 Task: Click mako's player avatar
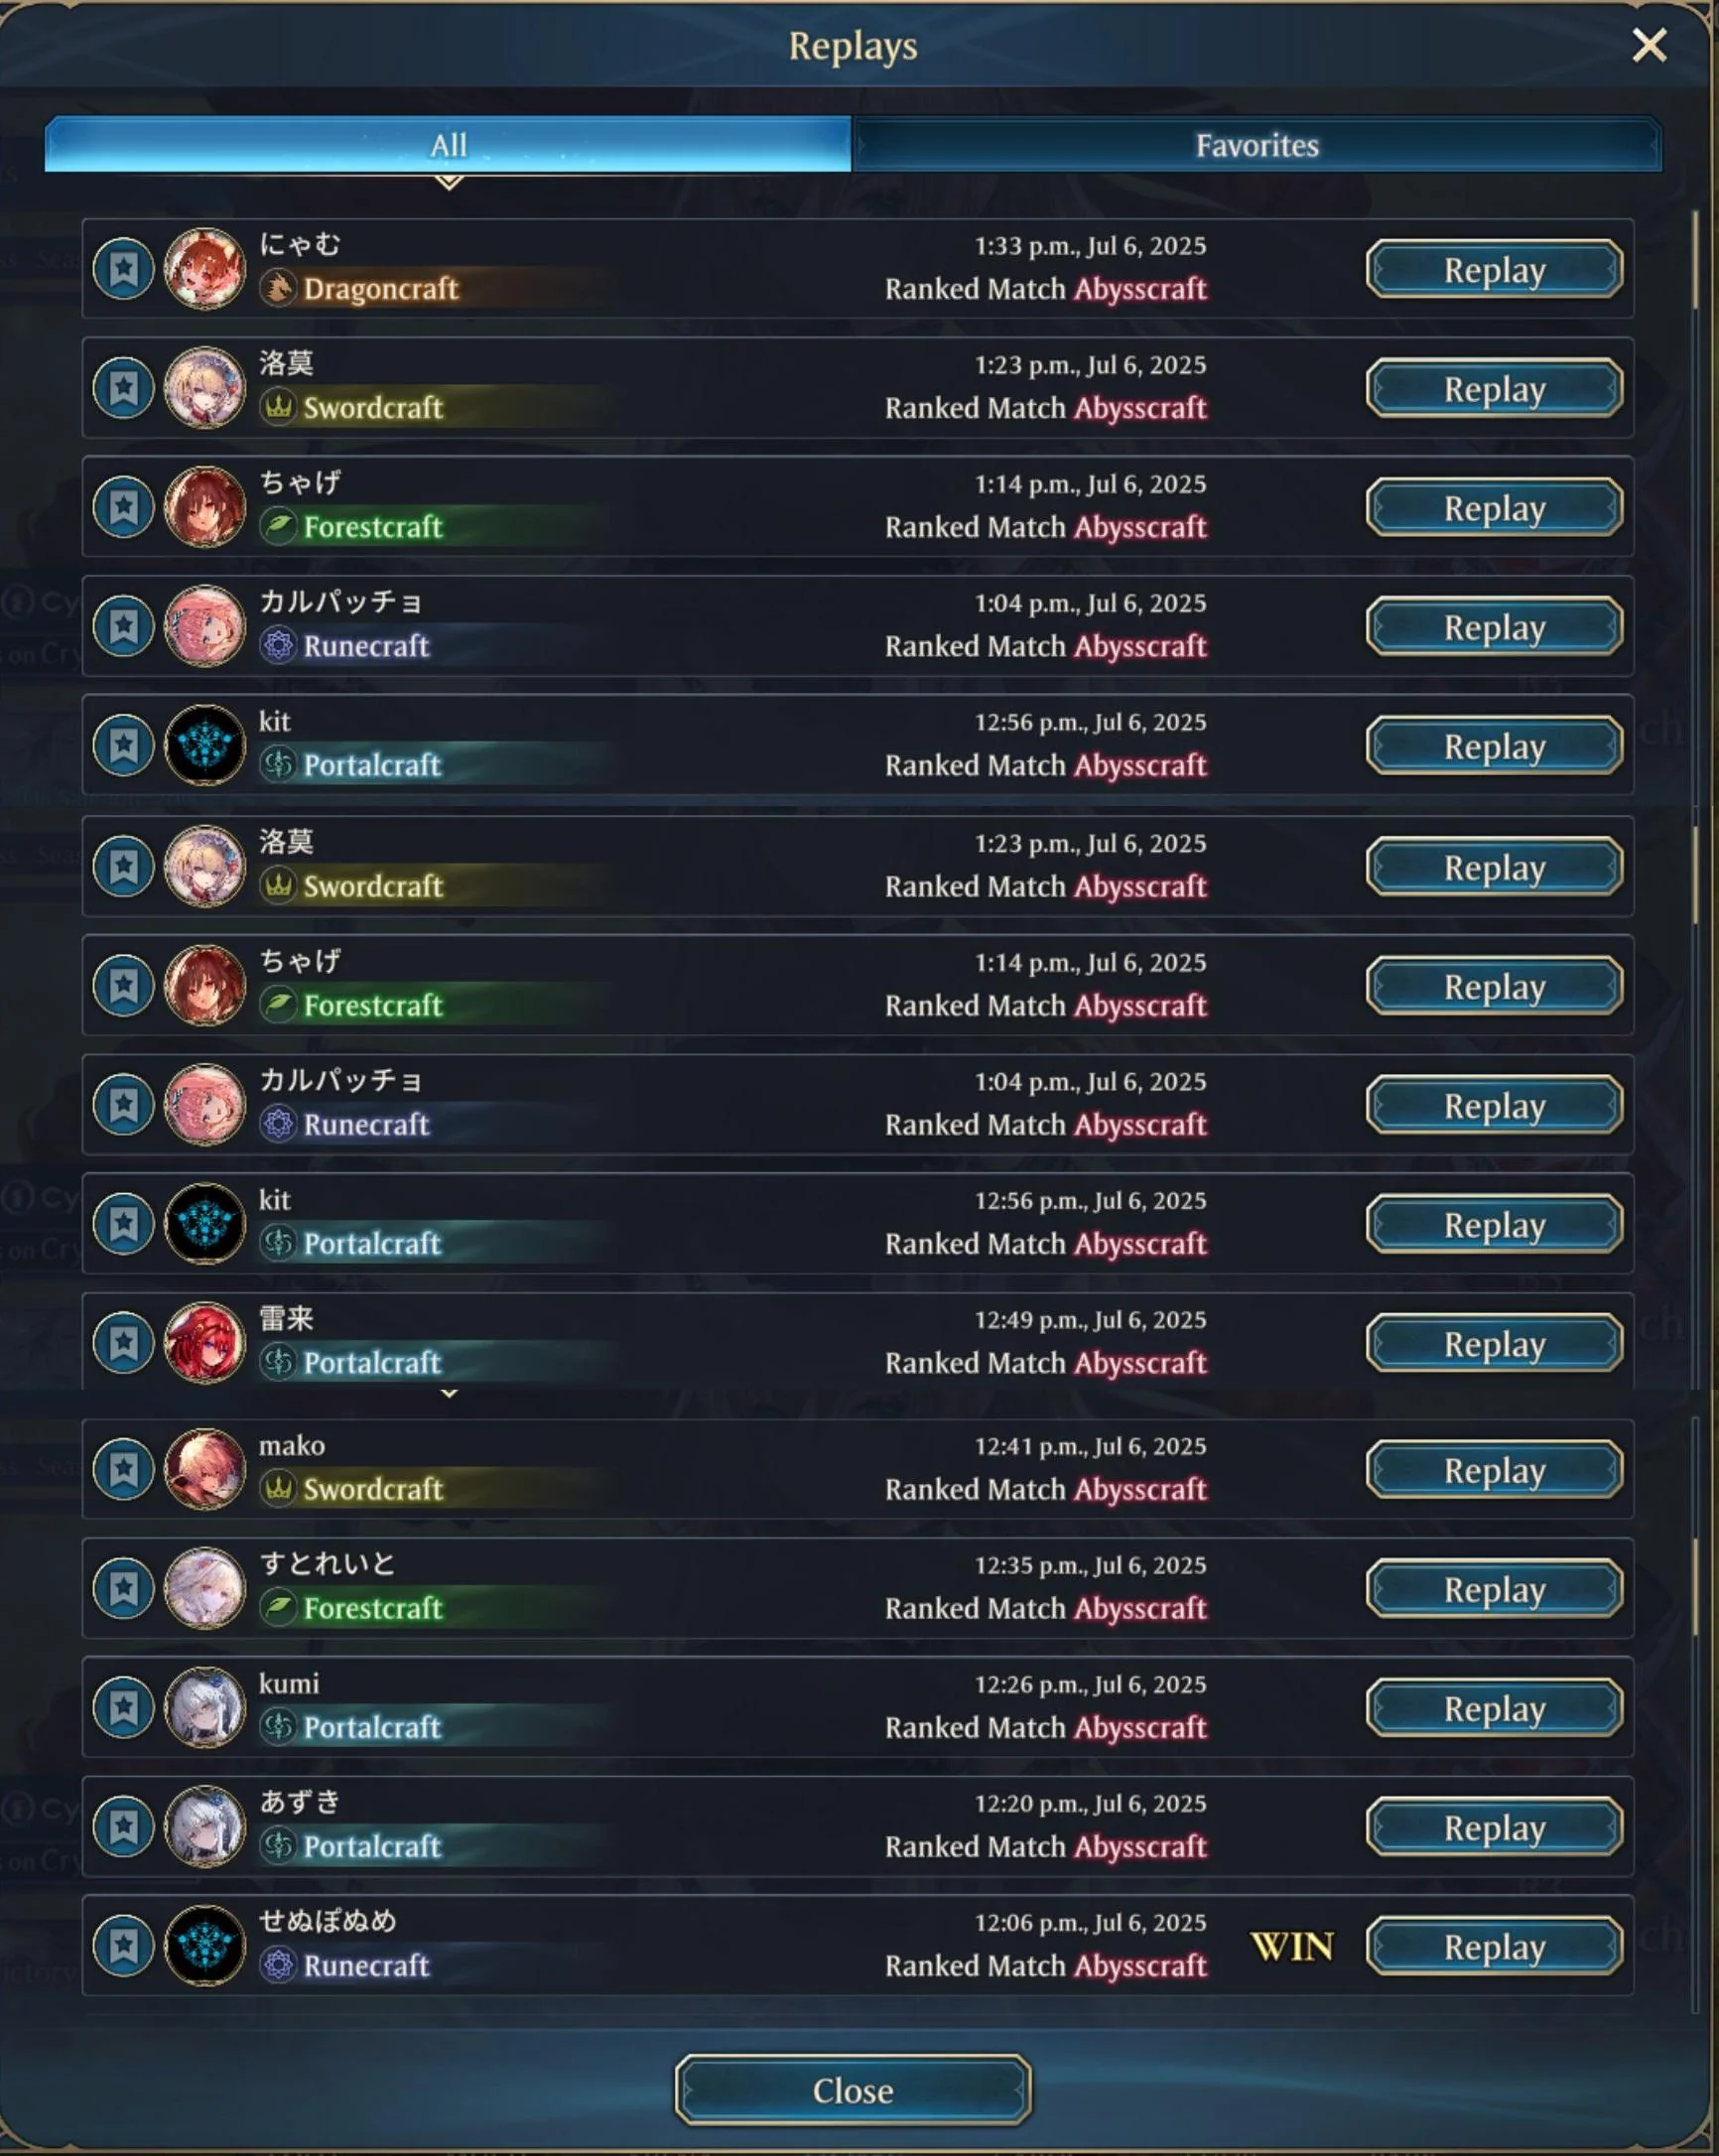point(205,1469)
